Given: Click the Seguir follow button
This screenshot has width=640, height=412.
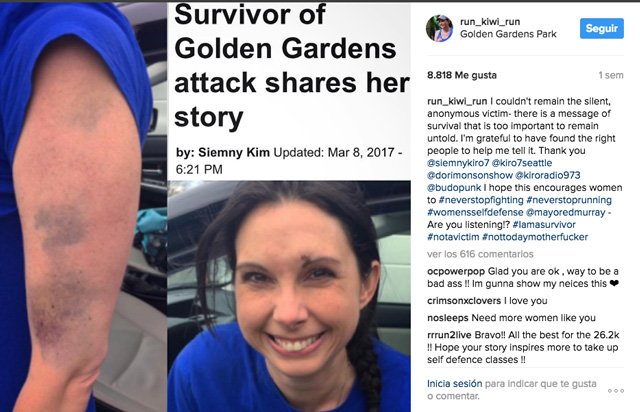Looking at the screenshot, I should (x=602, y=28).
